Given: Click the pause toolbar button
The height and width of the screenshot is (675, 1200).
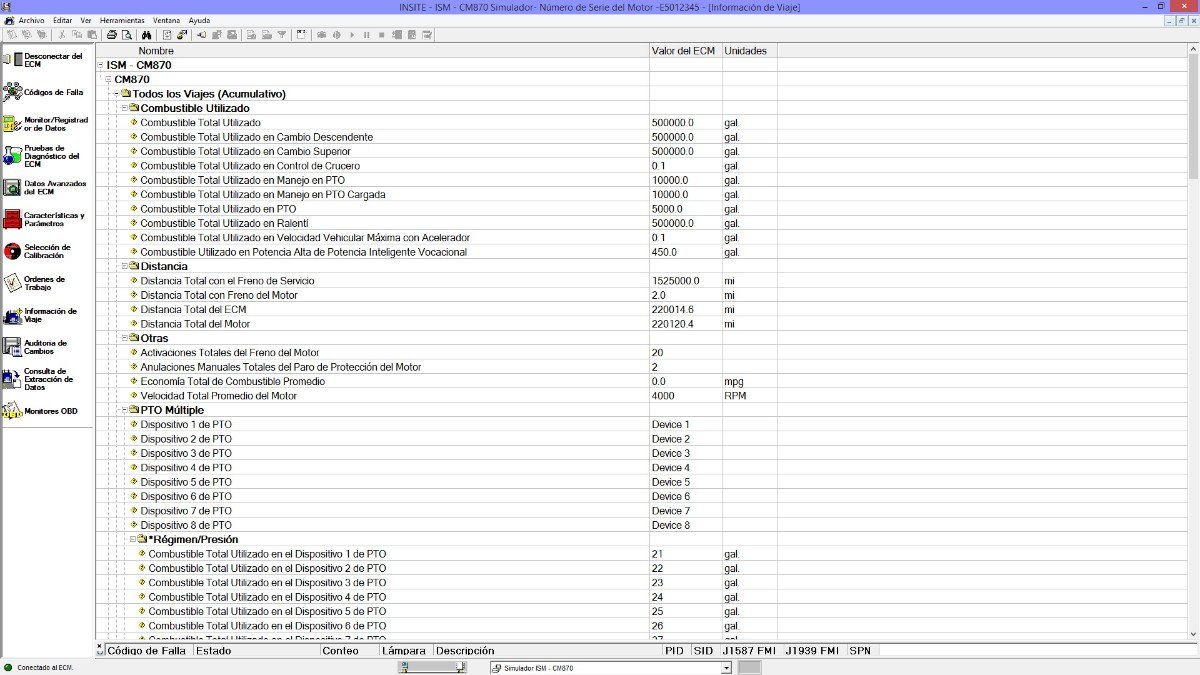Looking at the screenshot, I should tap(367, 35).
